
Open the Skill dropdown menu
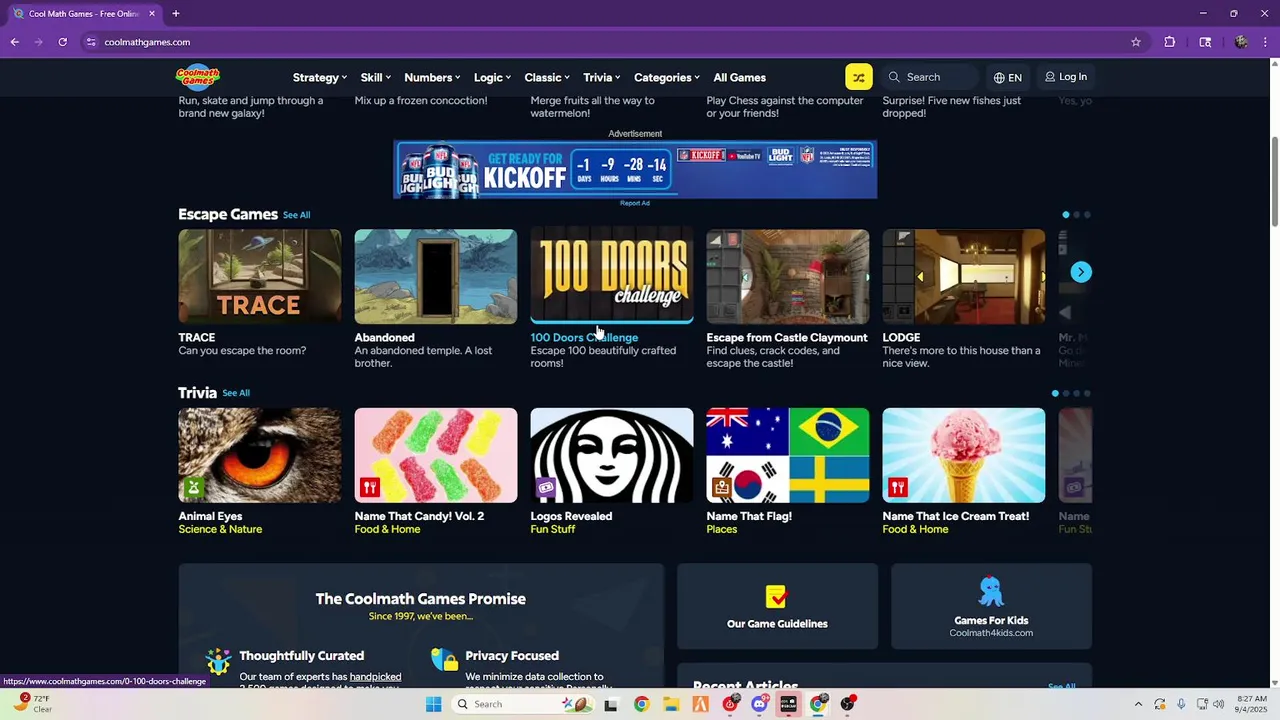(x=376, y=78)
